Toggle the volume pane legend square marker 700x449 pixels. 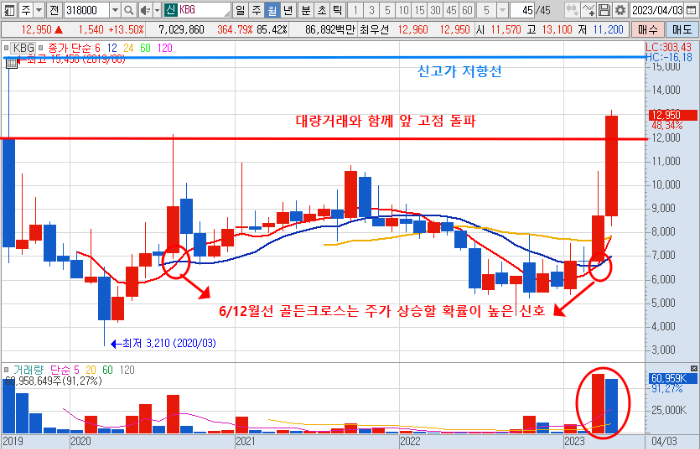pos(6,370)
